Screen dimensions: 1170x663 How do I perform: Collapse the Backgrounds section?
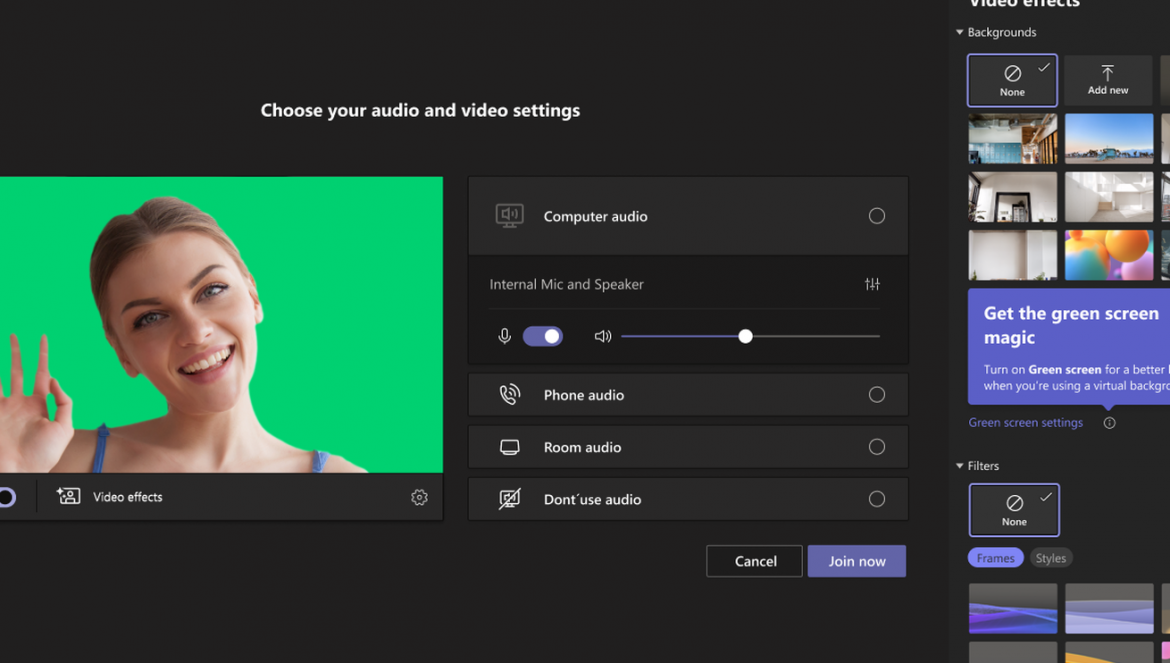pos(960,32)
